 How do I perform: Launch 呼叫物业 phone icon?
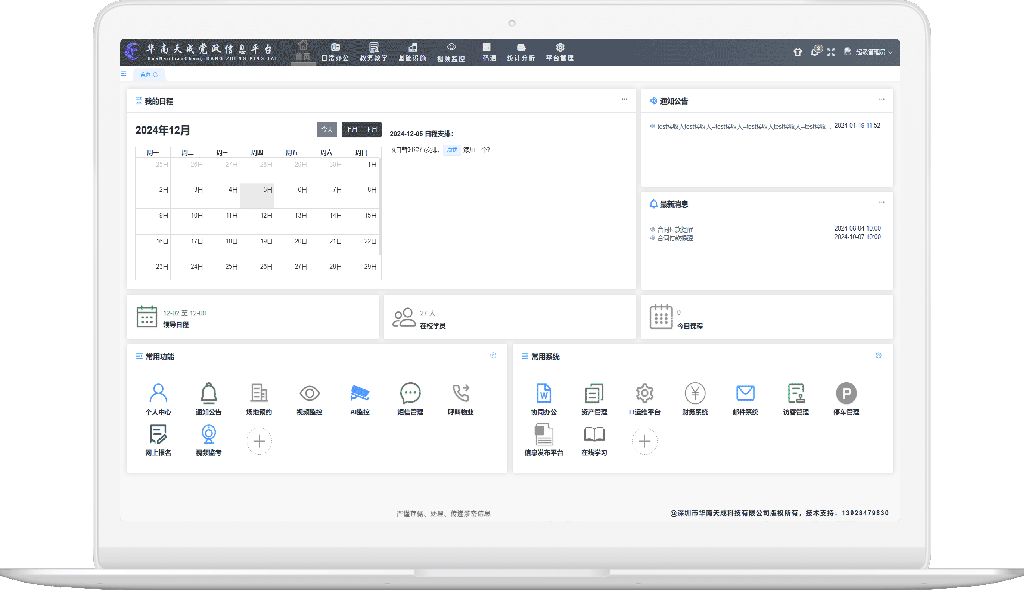point(461,393)
